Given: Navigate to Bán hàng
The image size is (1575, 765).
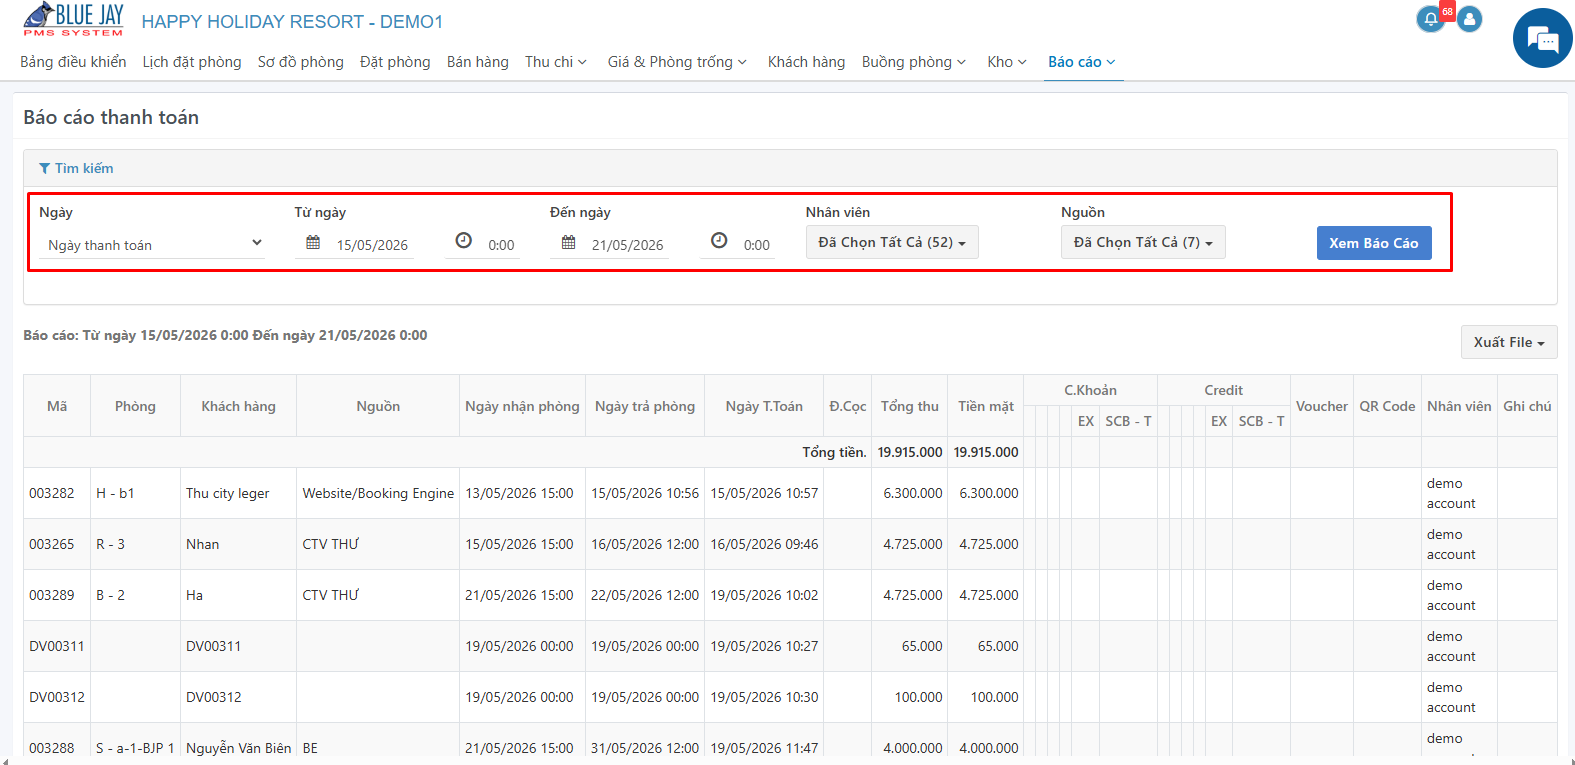Looking at the screenshot, I should pyautogui.click(x=478, y=62).
